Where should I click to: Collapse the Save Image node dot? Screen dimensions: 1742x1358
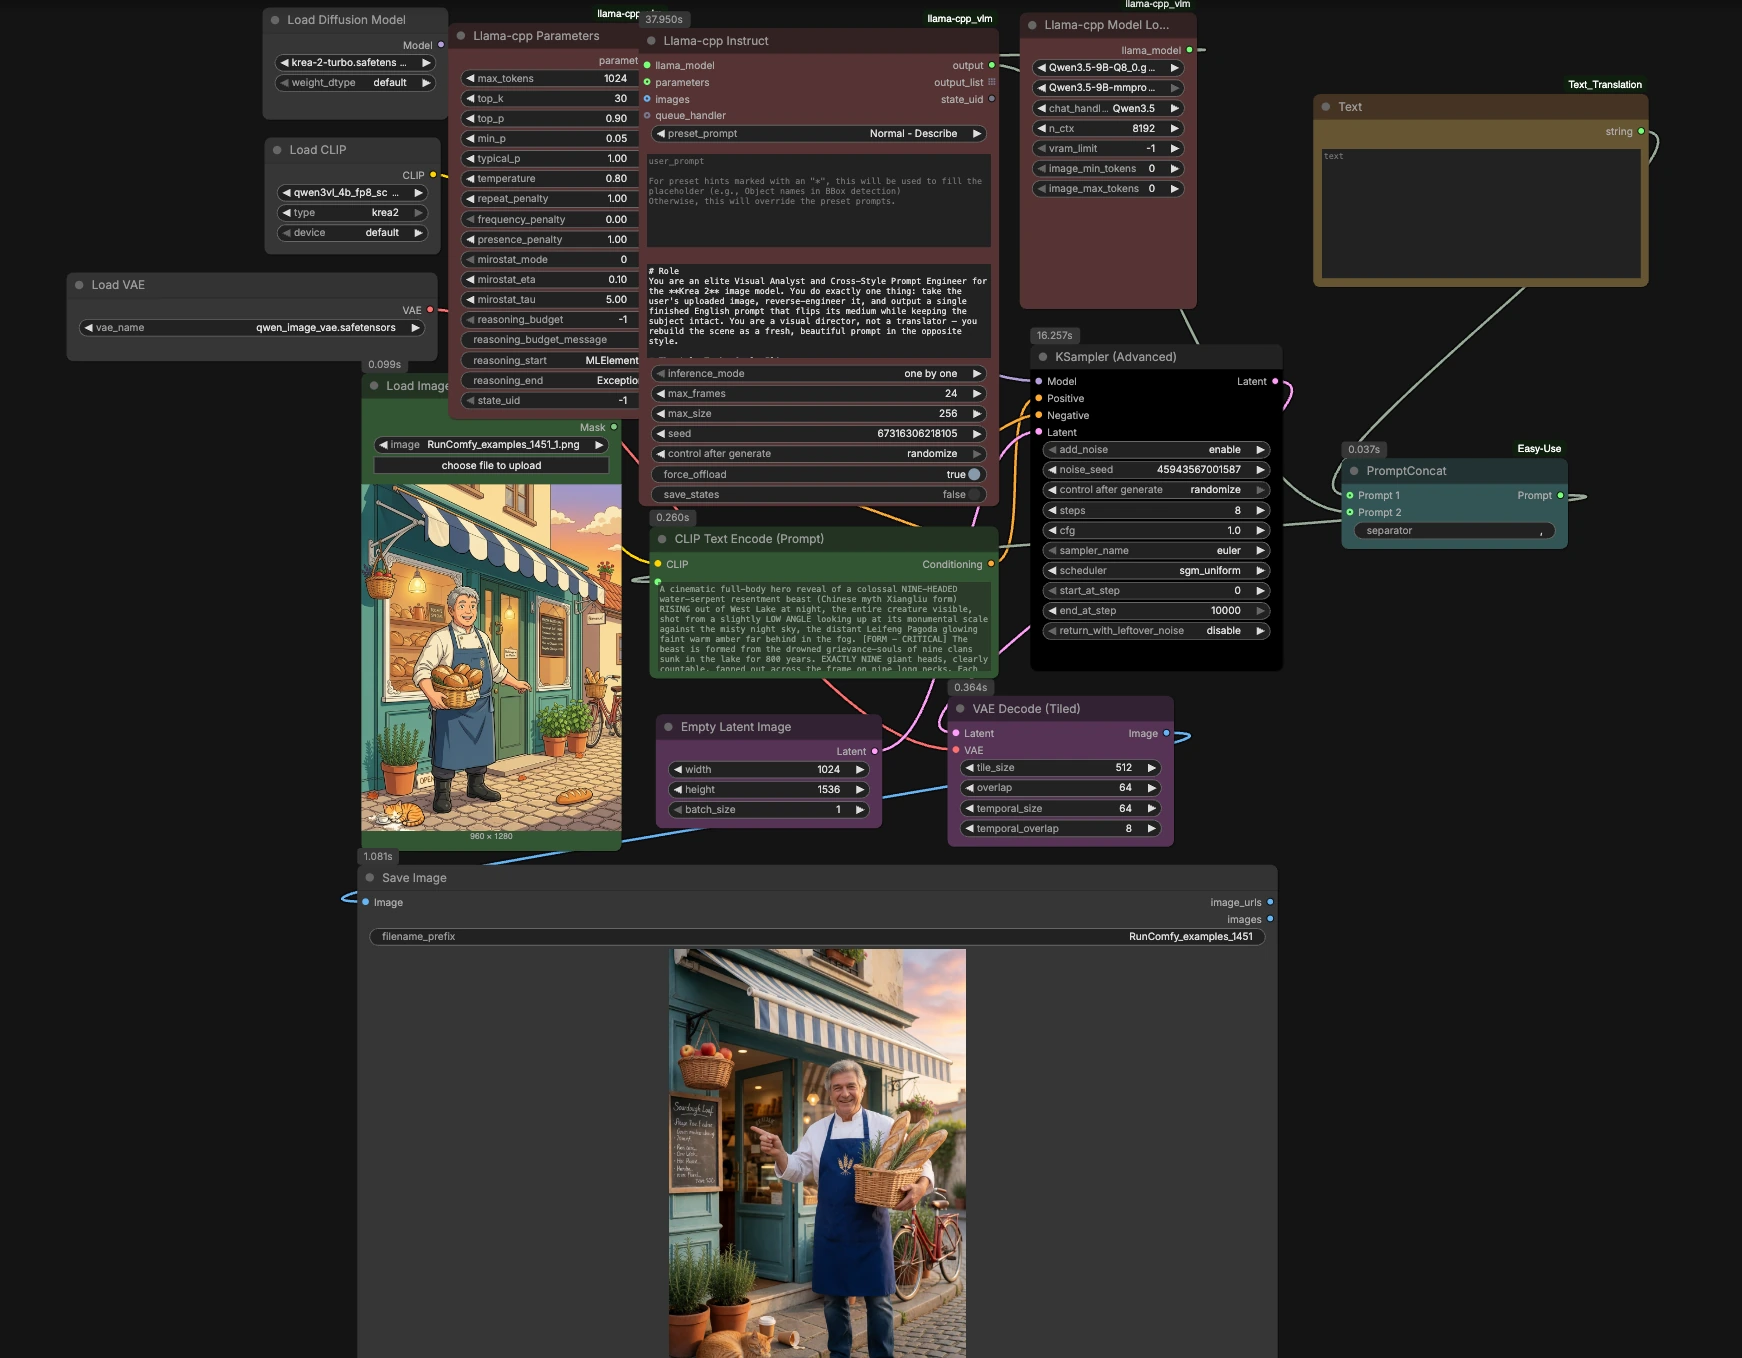[x=369, y=878]
